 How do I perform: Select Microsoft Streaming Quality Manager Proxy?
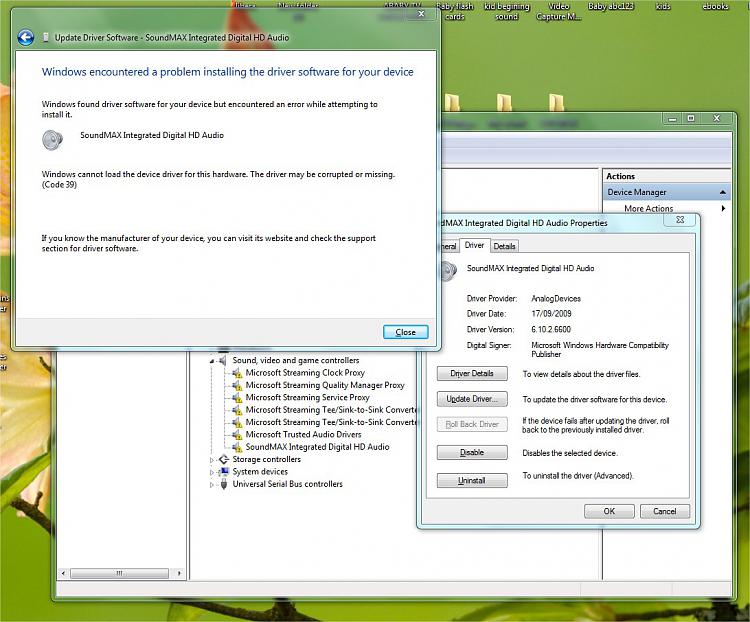coord(325,385)
